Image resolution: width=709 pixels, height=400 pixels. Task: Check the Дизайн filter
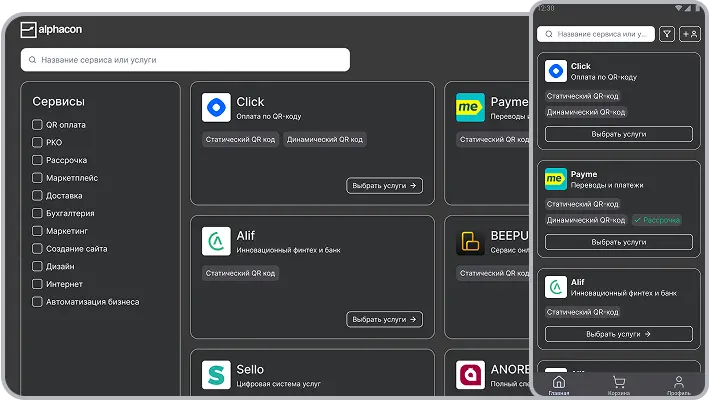pos(37,266)
